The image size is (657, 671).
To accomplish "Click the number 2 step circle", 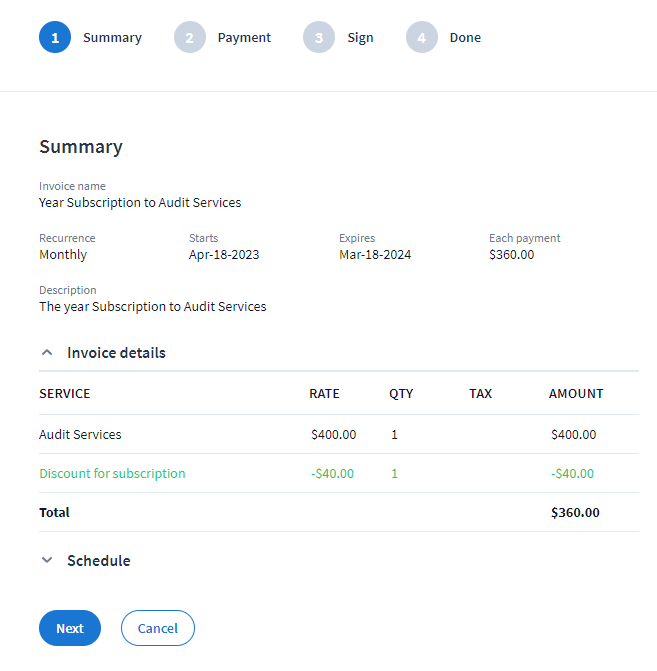I will [189, 38].
